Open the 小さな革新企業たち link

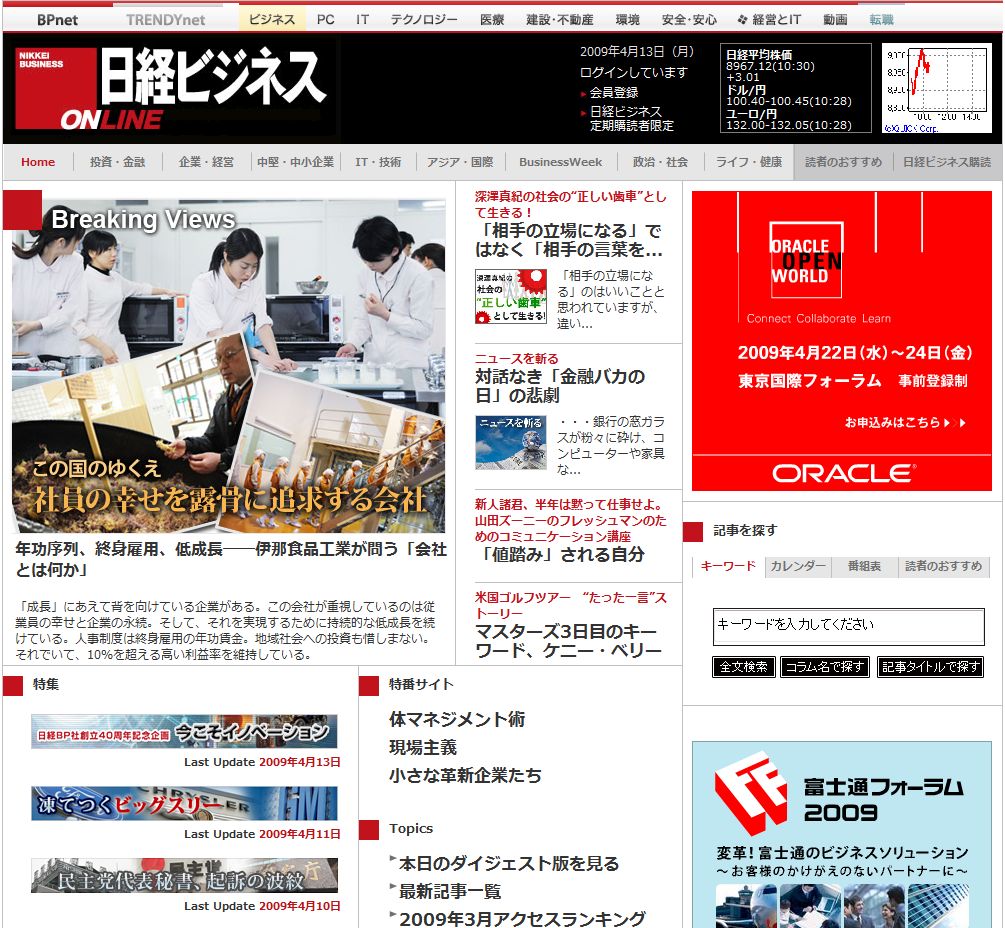click(x=465, y=775)
